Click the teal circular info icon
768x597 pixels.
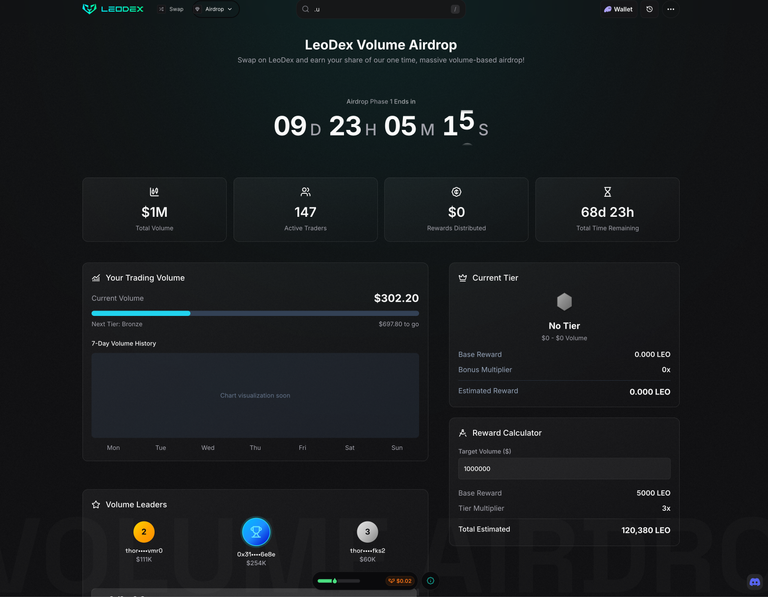point(430,581)
